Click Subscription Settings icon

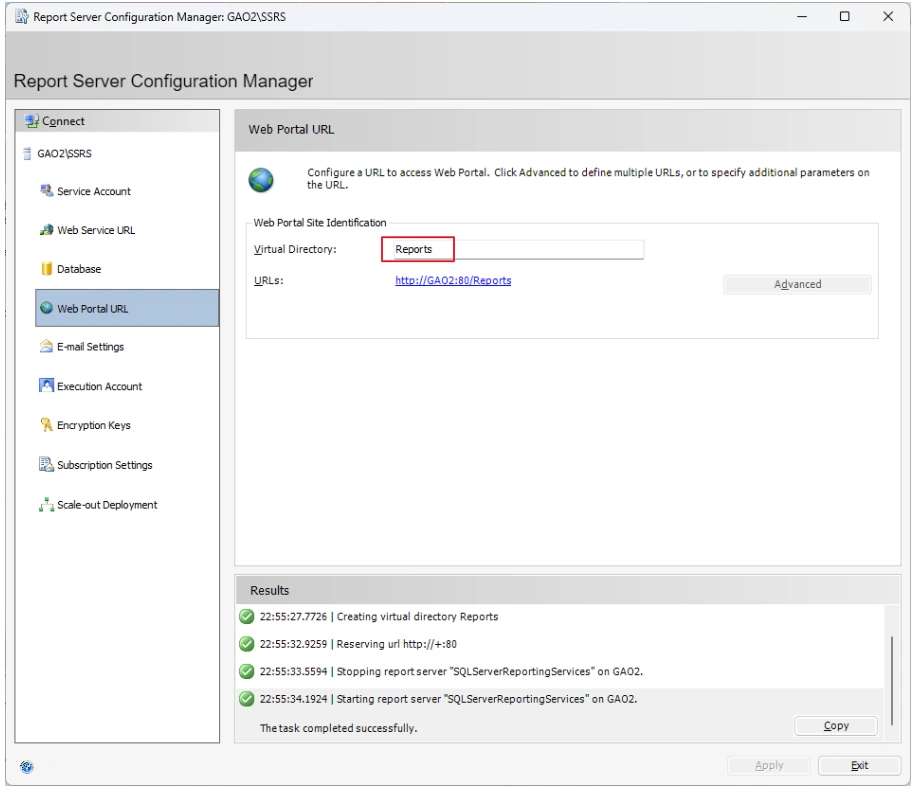[46, 464]
